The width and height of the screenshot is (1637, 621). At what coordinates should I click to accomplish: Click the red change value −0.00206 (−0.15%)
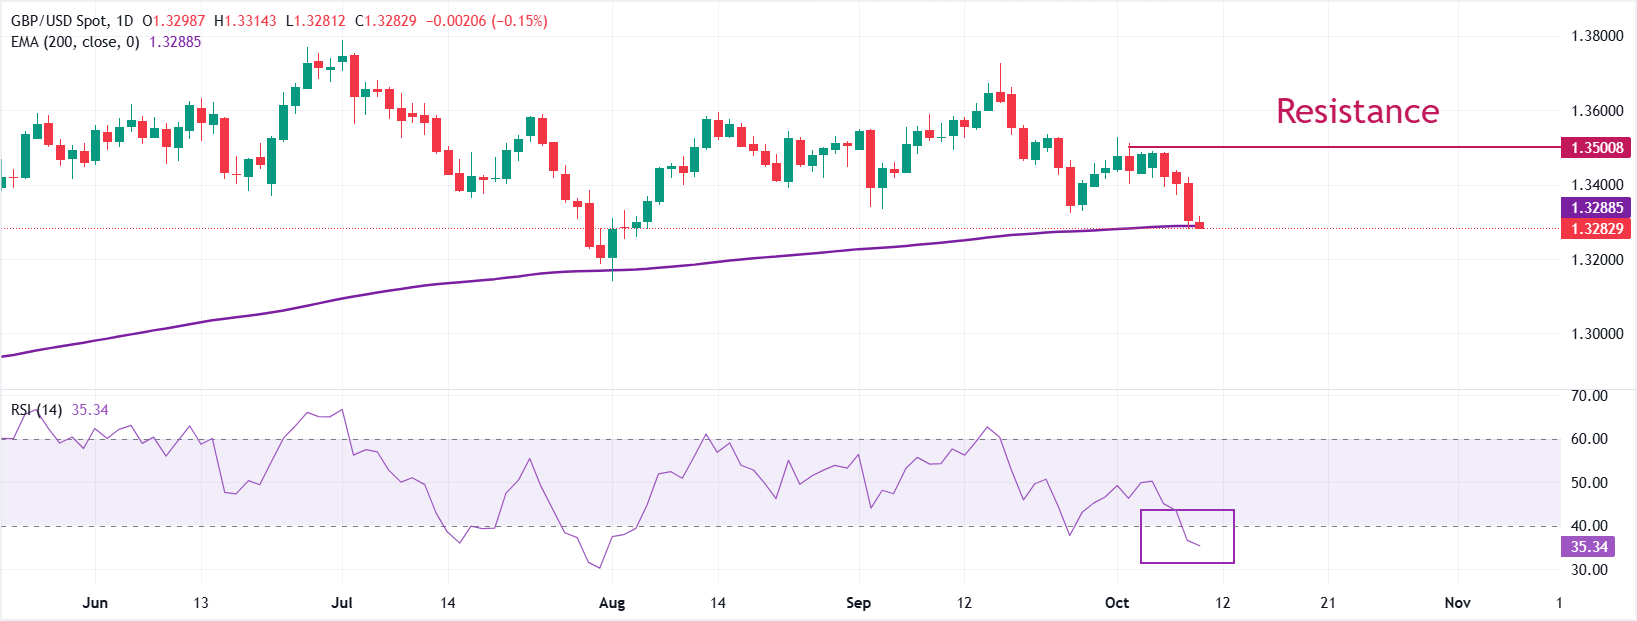pyautogui.click(x=486, y=21)
